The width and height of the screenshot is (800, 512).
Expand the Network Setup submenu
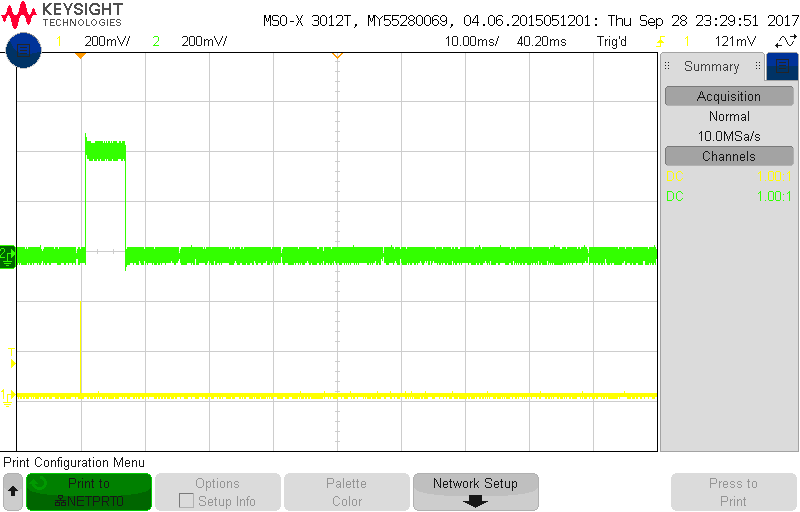pos(476,492)
